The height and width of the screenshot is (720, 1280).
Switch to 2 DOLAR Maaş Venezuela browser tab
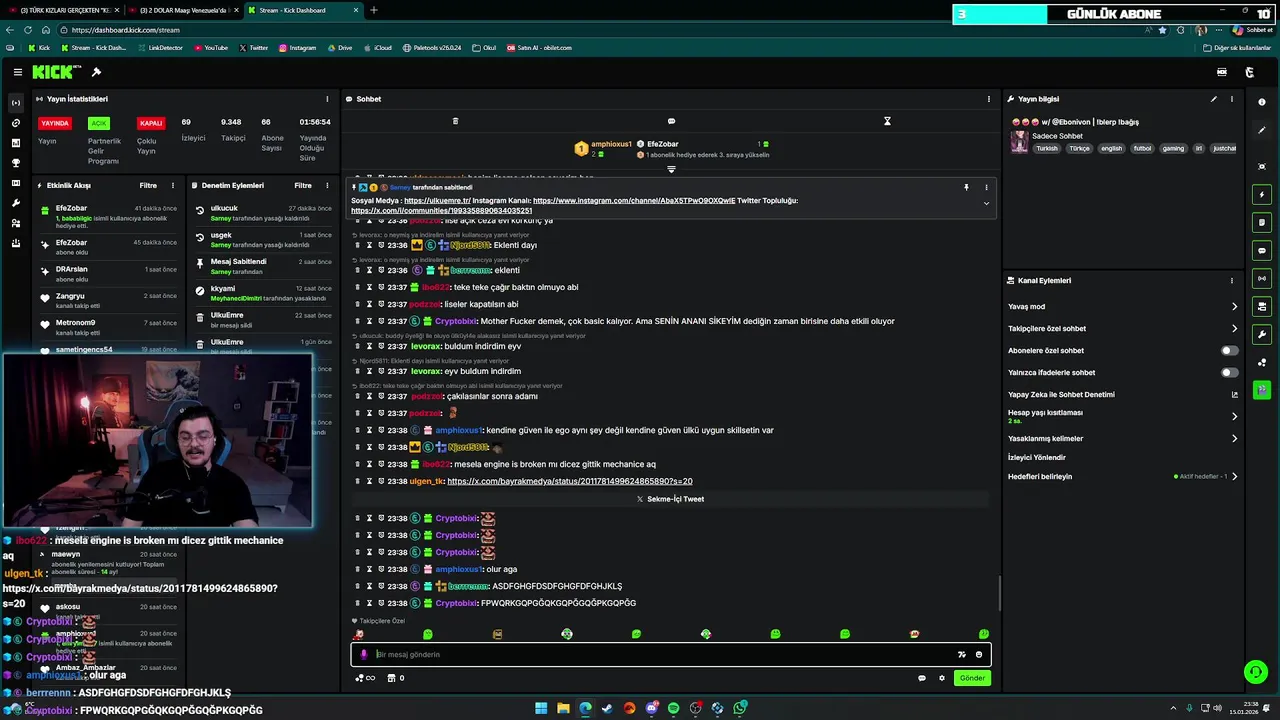pos(183,10)
